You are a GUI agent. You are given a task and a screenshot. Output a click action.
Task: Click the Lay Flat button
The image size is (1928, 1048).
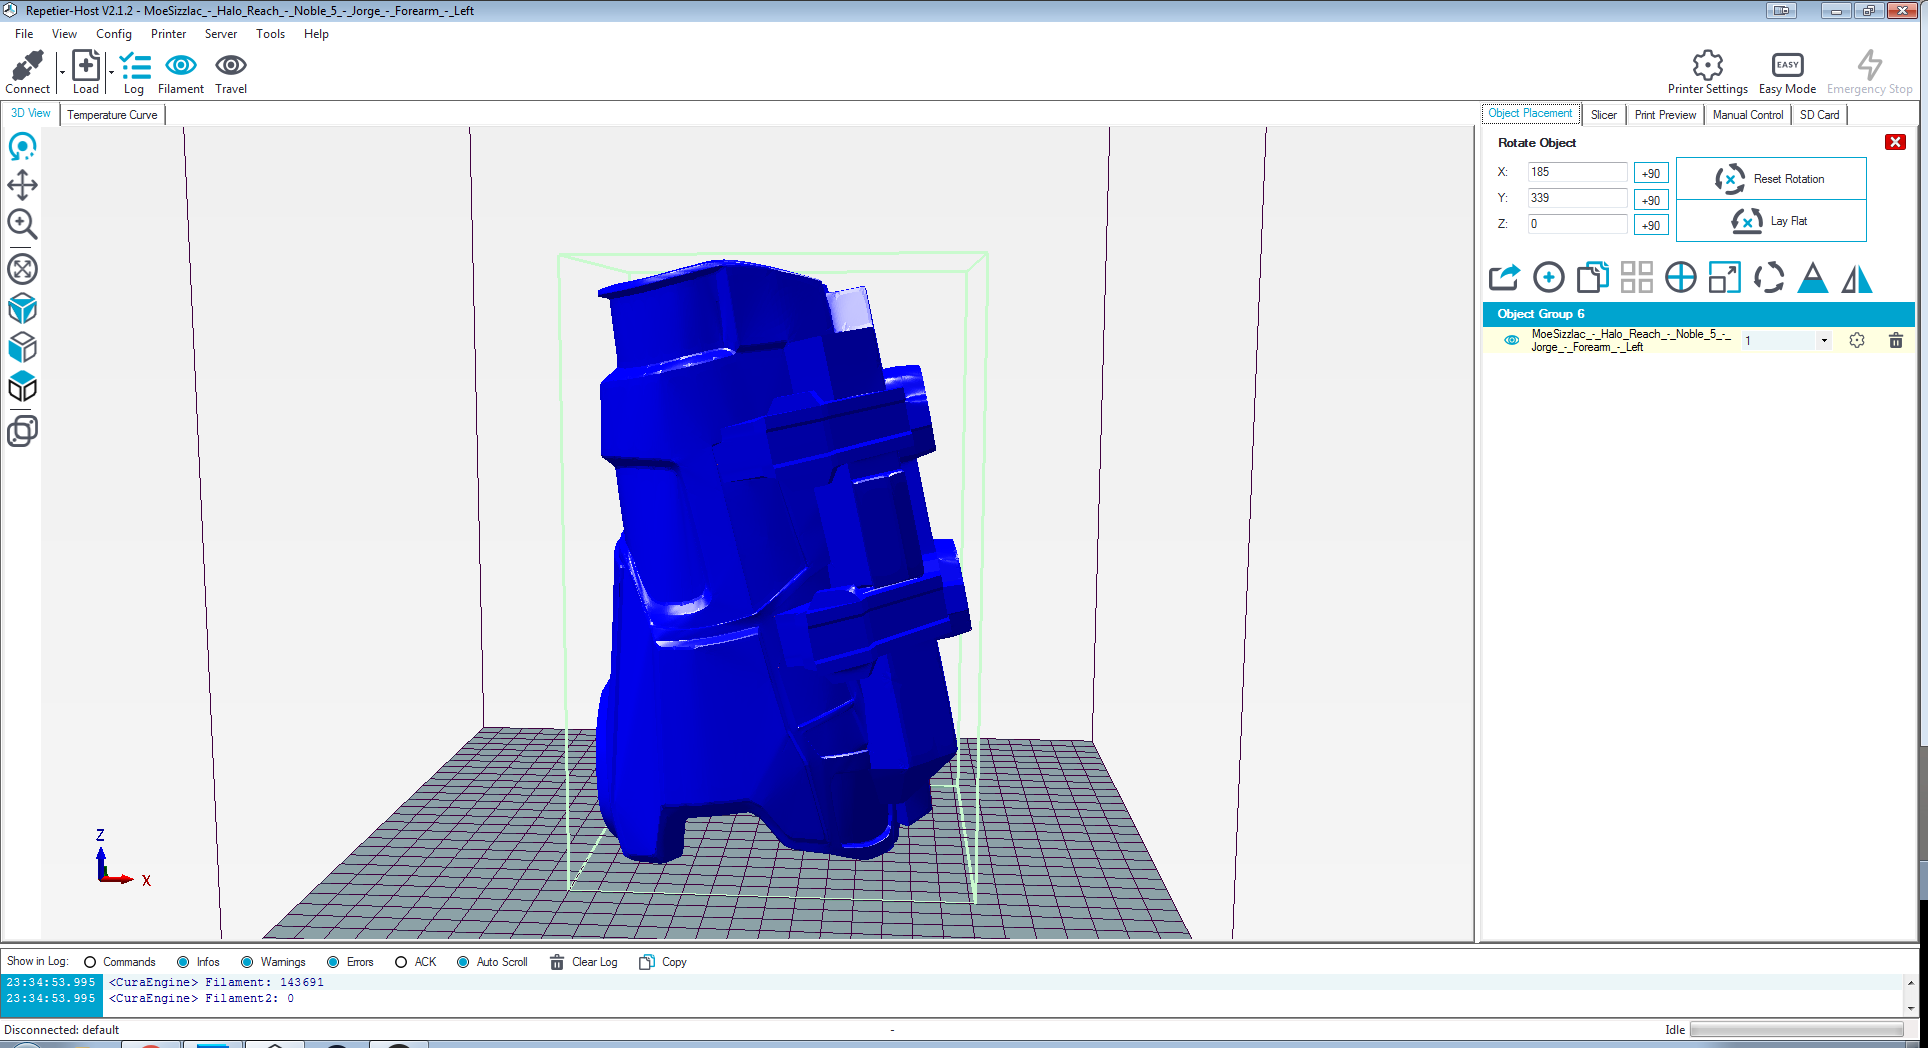[1771, 221]
